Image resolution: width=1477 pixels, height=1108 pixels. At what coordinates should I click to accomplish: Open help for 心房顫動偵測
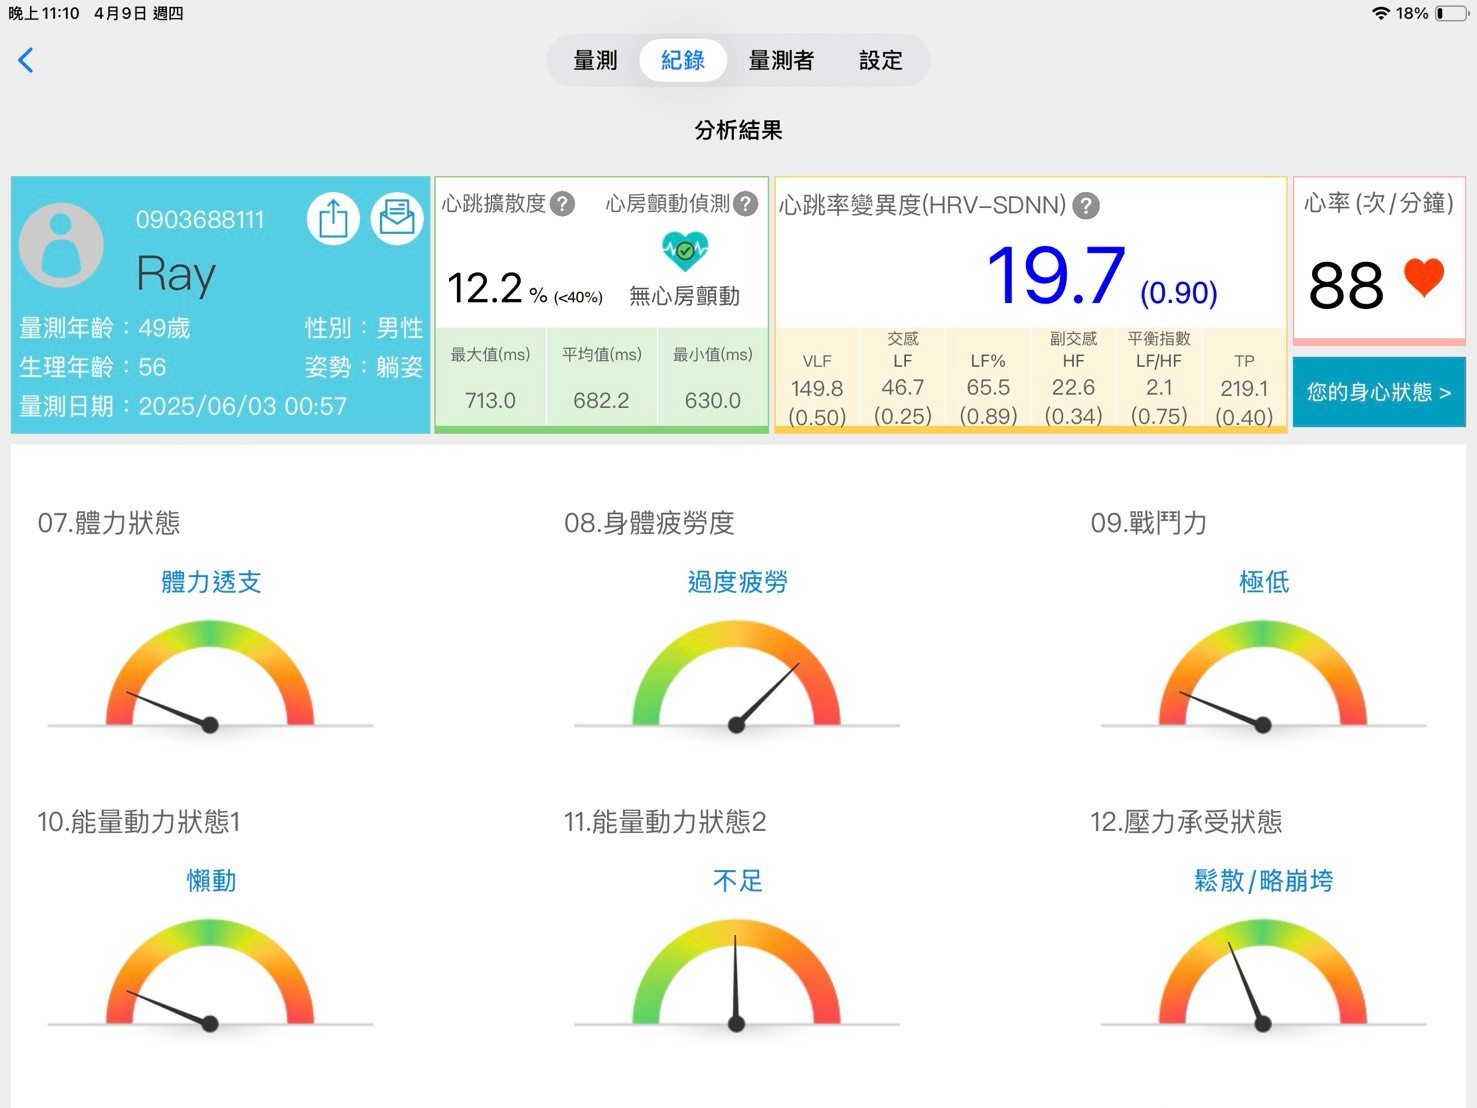point(746,204)
